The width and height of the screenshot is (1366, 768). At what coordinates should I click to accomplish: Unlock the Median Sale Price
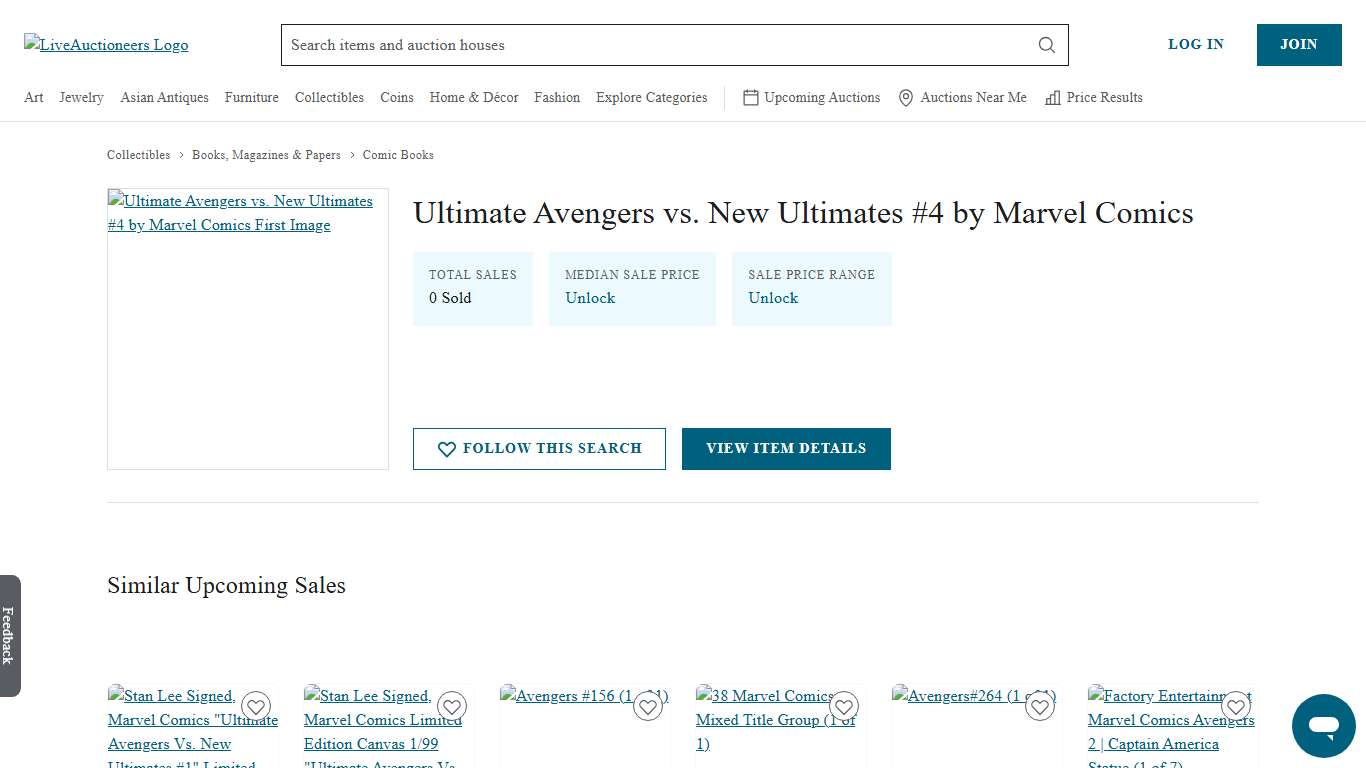[x=590, y=298]
